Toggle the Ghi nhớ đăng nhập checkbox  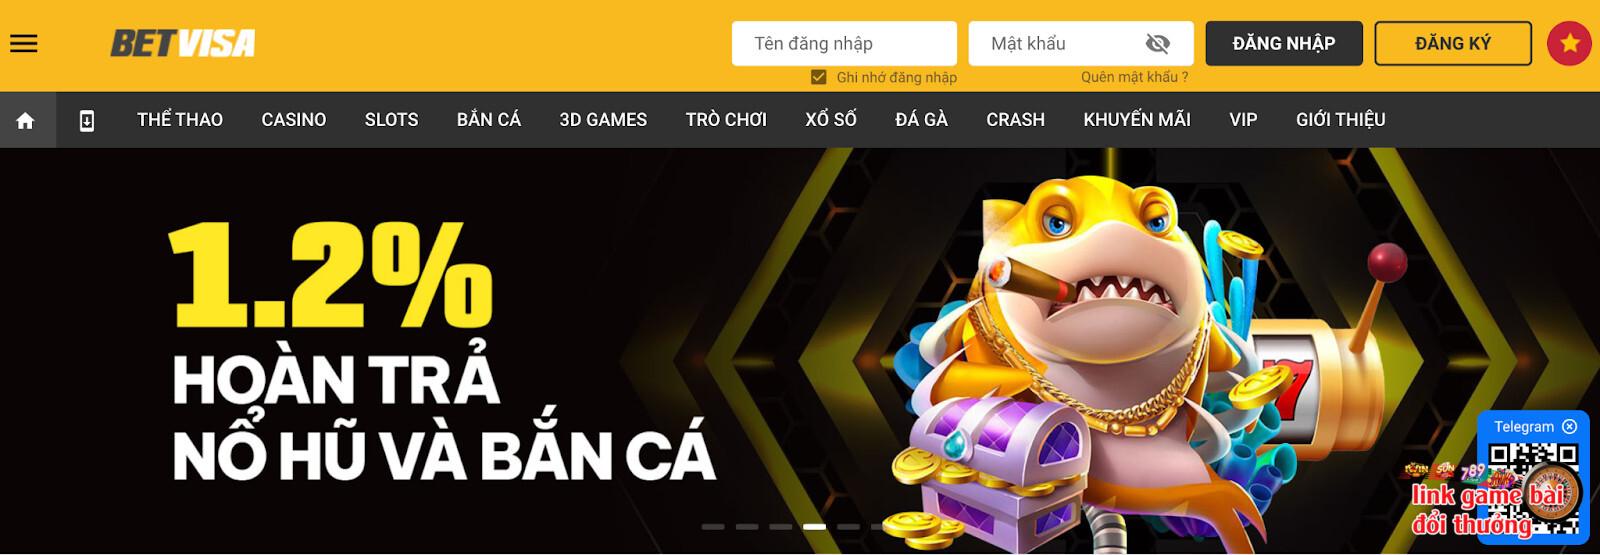[819, 77]
